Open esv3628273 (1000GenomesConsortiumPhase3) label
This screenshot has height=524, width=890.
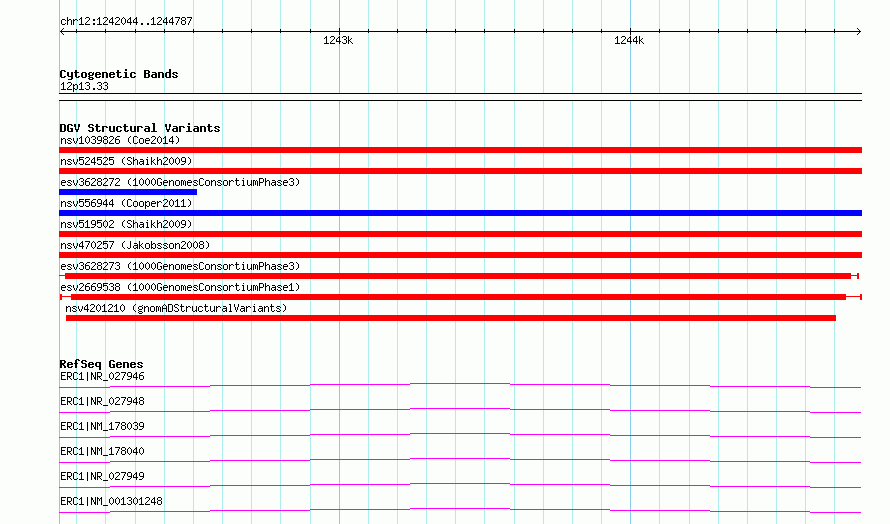point(180,266)
